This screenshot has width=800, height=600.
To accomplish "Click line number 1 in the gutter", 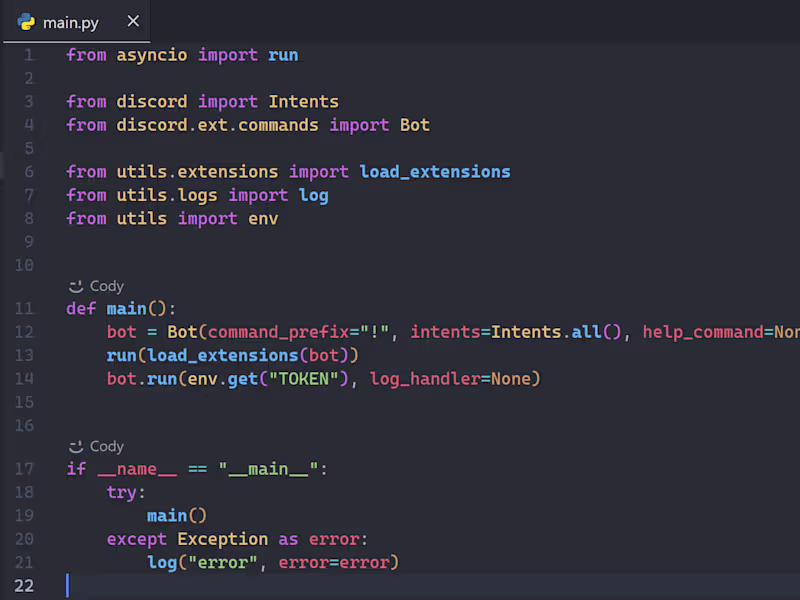I will (29, 55).
